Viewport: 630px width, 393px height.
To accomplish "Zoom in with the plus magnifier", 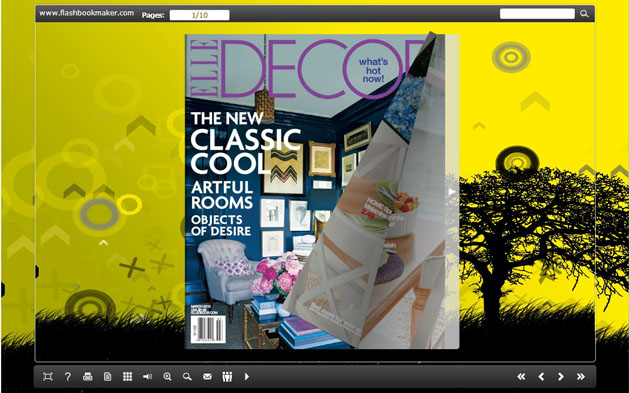I will (x=167, y=377).
